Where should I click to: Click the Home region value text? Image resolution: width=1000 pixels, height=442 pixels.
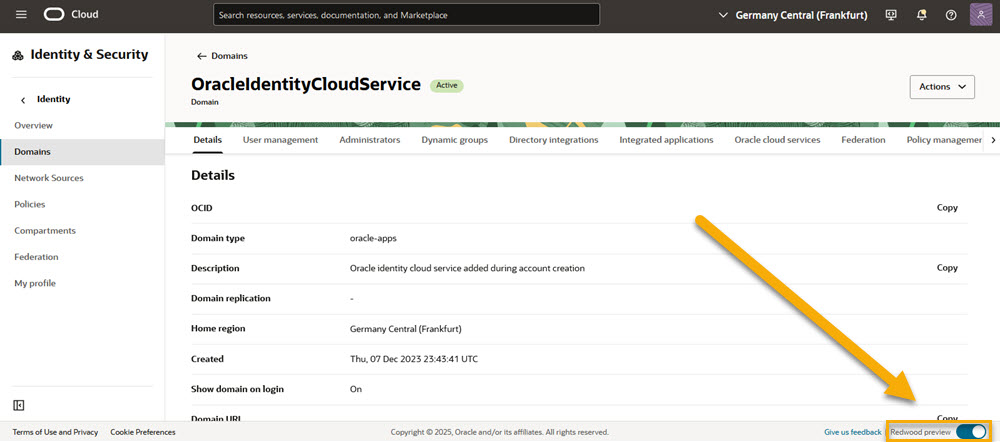pos(406,329)
